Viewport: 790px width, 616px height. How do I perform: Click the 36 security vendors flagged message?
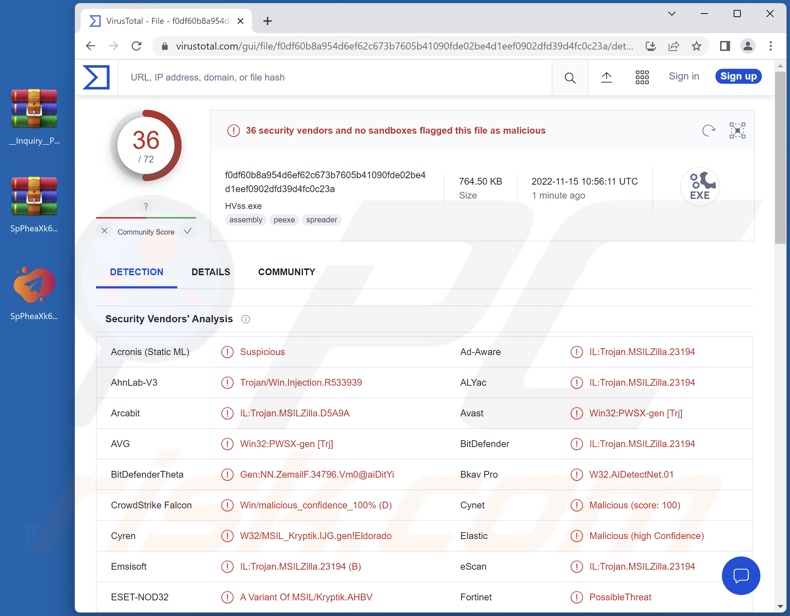click(x=396, y=130)
